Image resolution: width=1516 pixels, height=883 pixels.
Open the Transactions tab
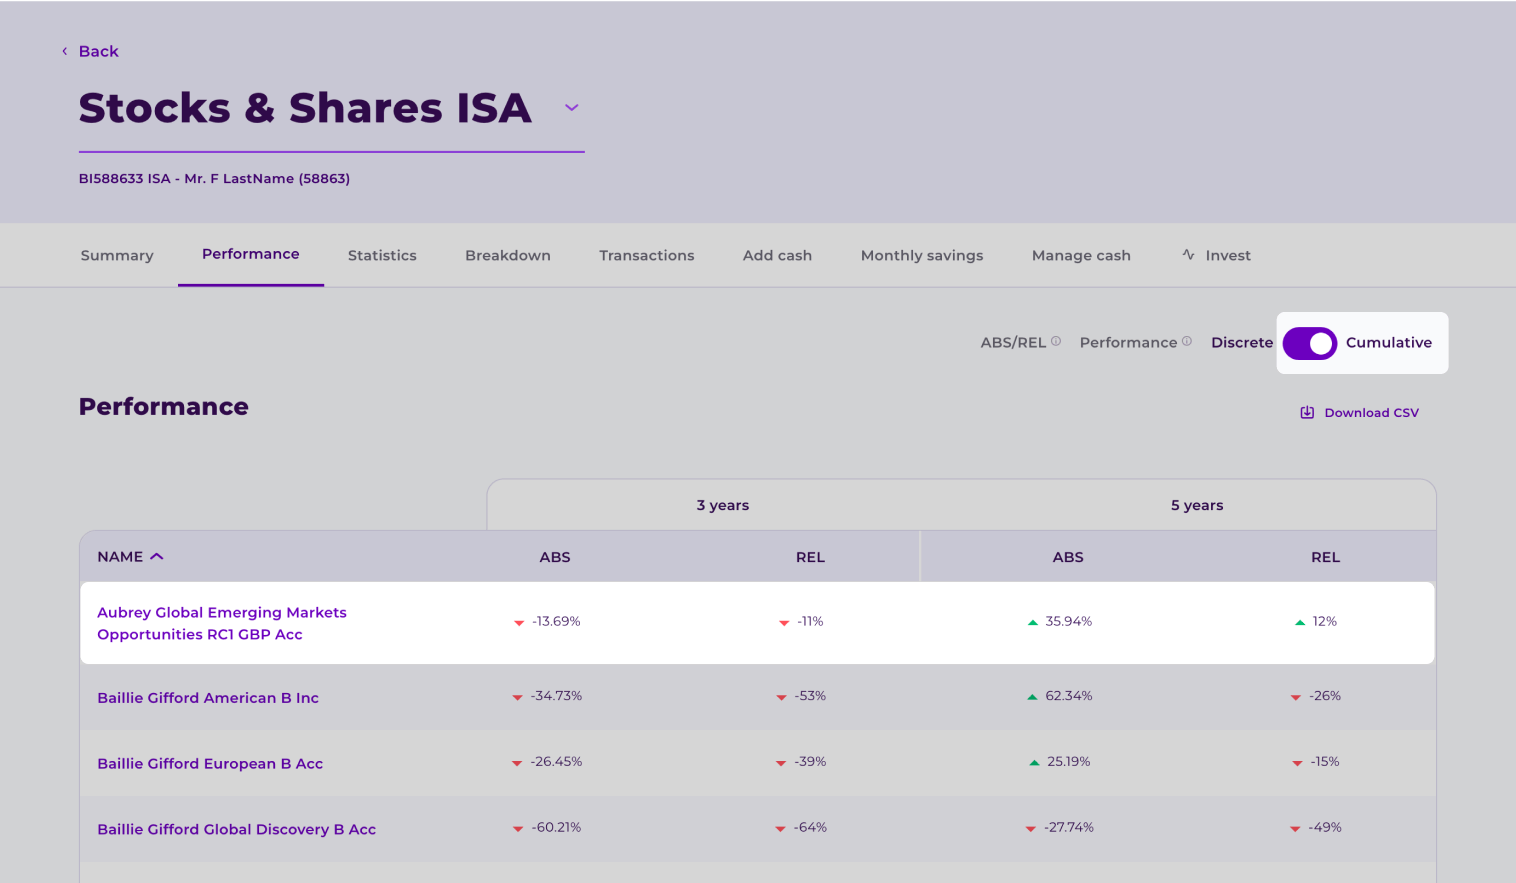point(647,256)
